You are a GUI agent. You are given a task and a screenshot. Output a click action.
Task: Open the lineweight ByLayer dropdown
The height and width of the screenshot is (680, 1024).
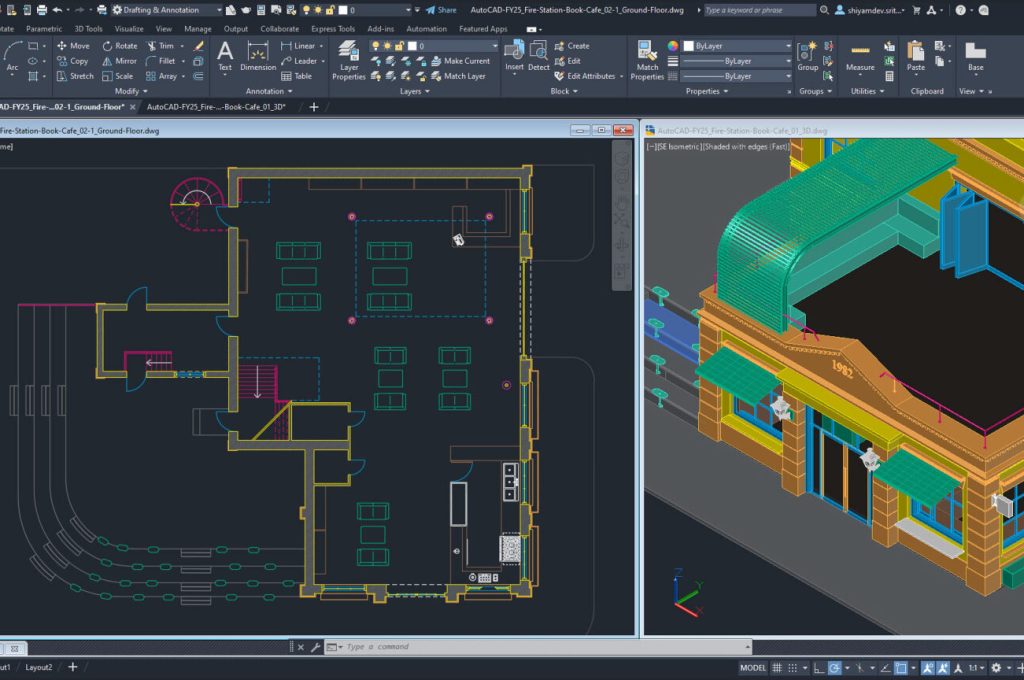coord(737,61)
